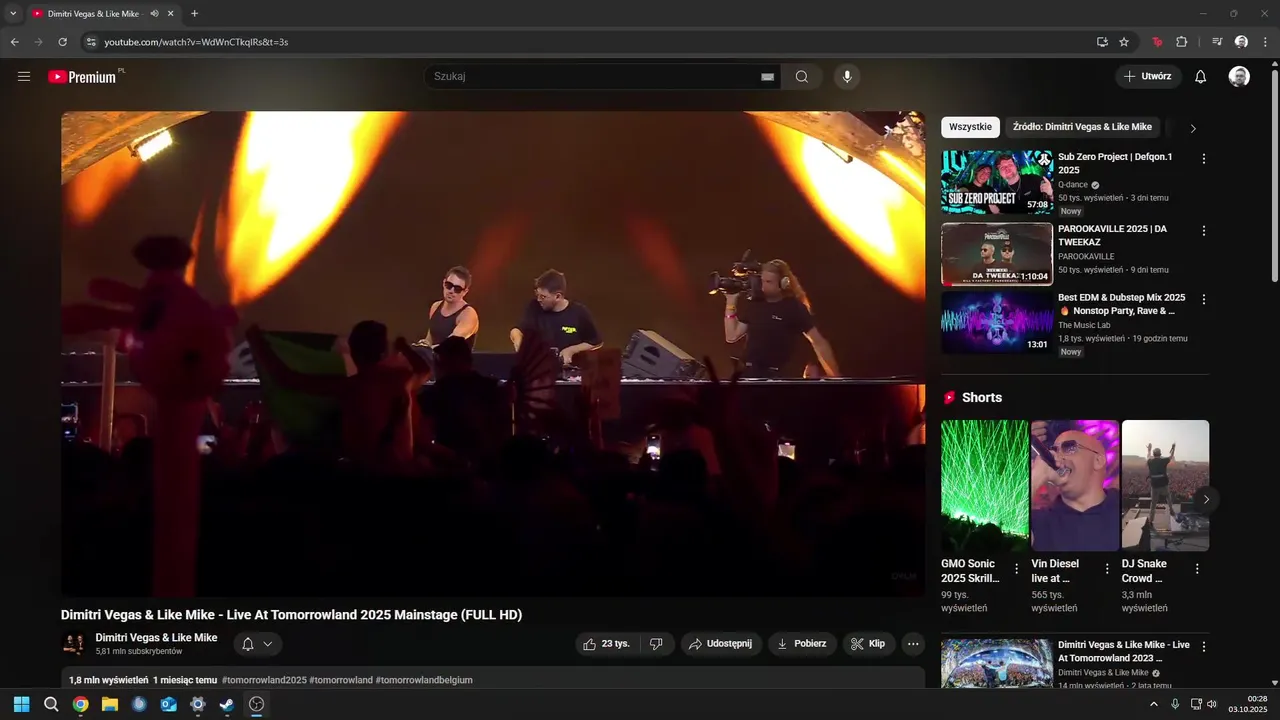Click the Klip clip button
The image size is (1280, 720).
868,644
